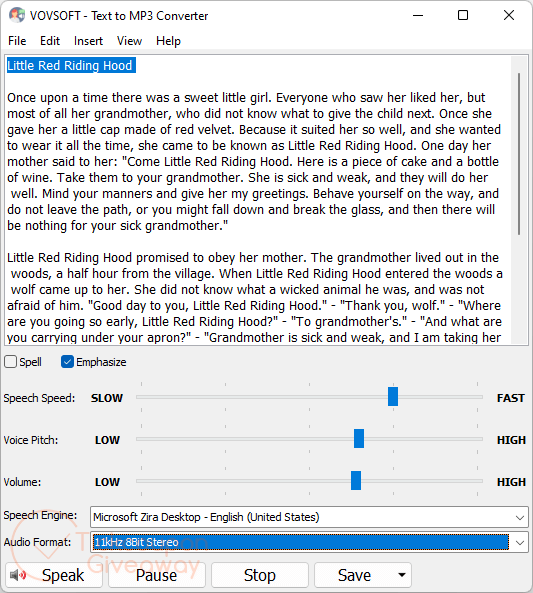Click the Volume slider handle
Image resolution: width=533 pixels, height=593 pixels.
coord(356,480)
